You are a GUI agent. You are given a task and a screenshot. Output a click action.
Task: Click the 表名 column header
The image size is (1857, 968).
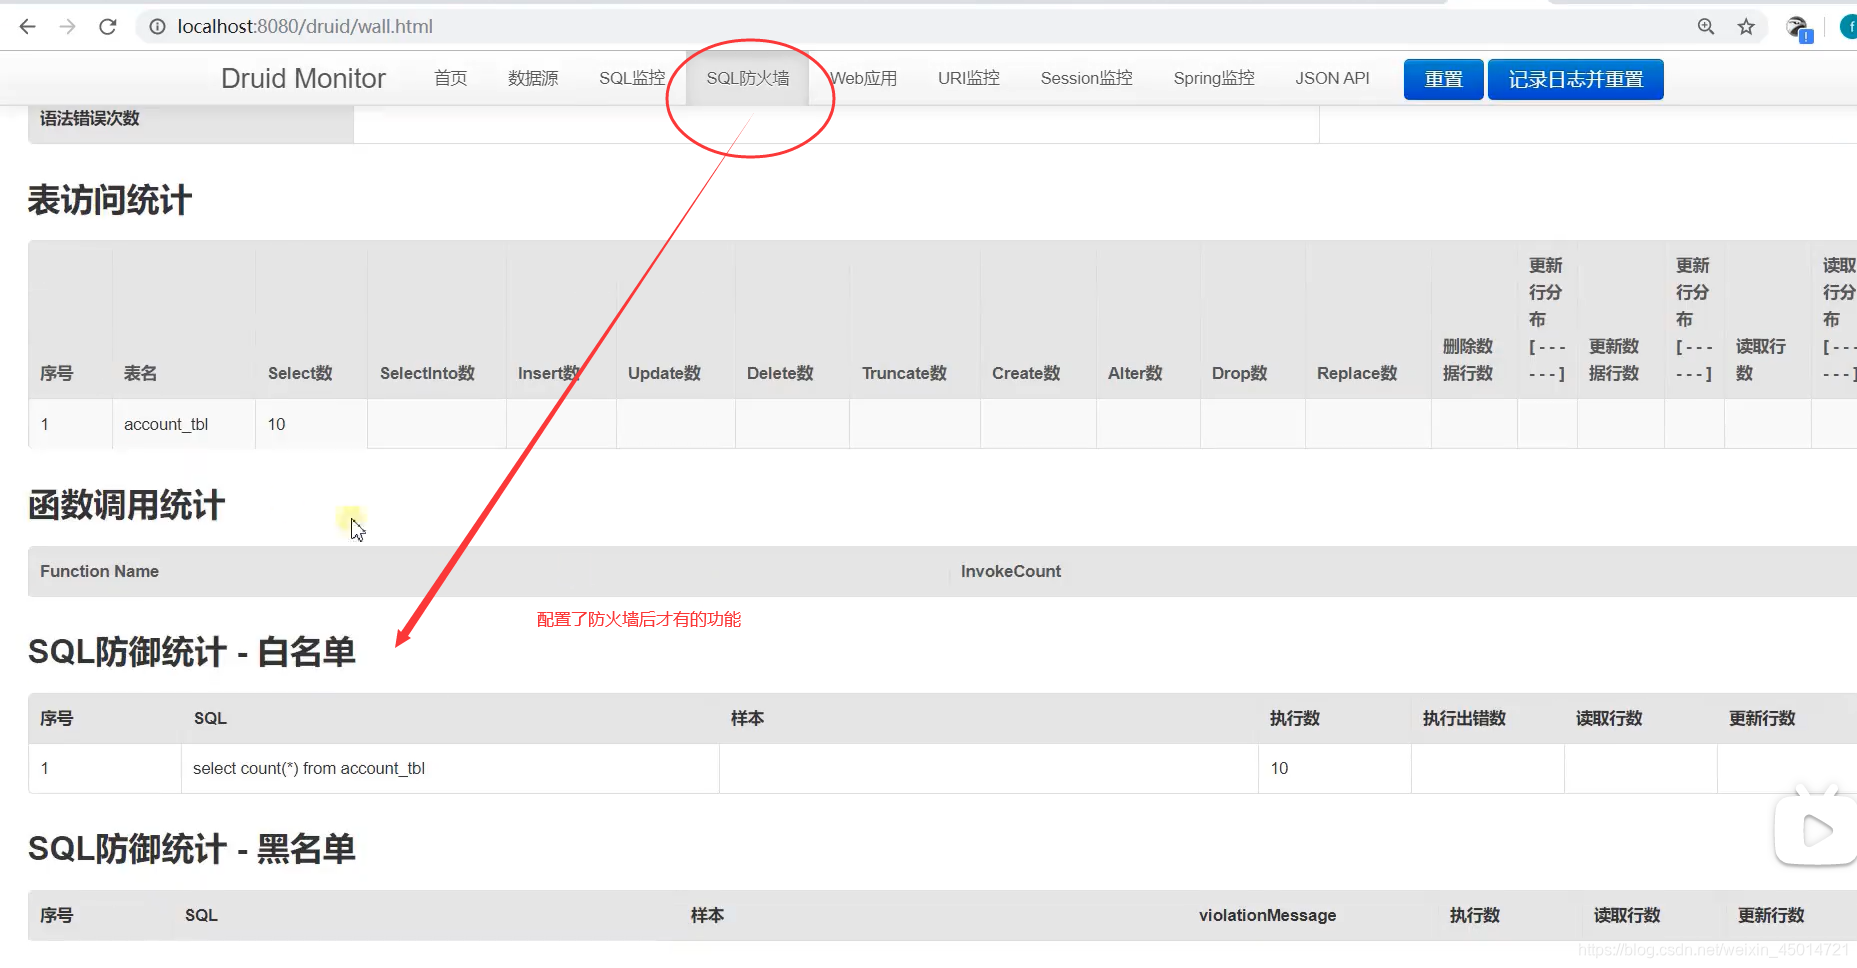click(140, 373)
